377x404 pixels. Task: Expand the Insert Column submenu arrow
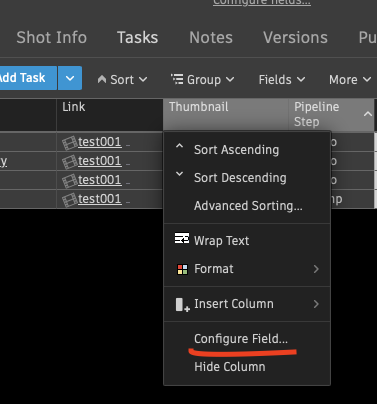tap(316, 304)
